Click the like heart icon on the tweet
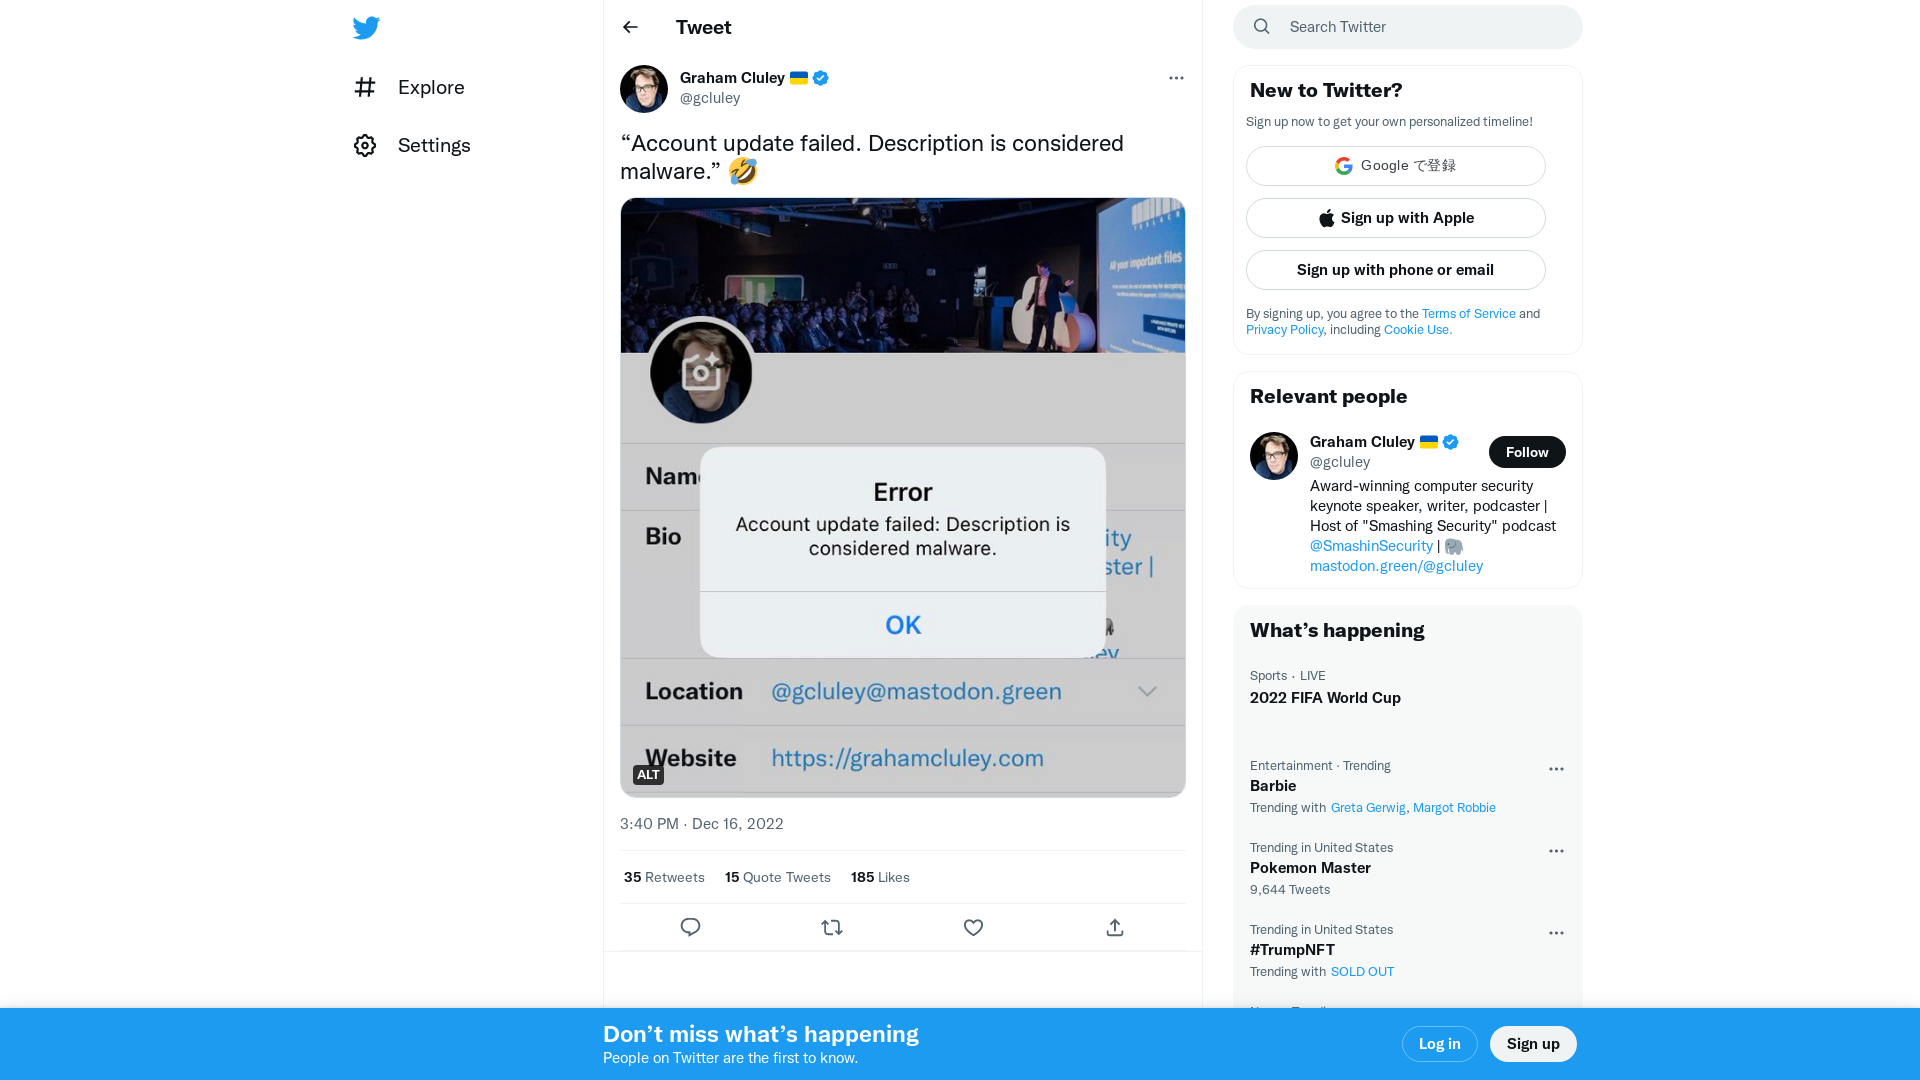 point(973,927)
